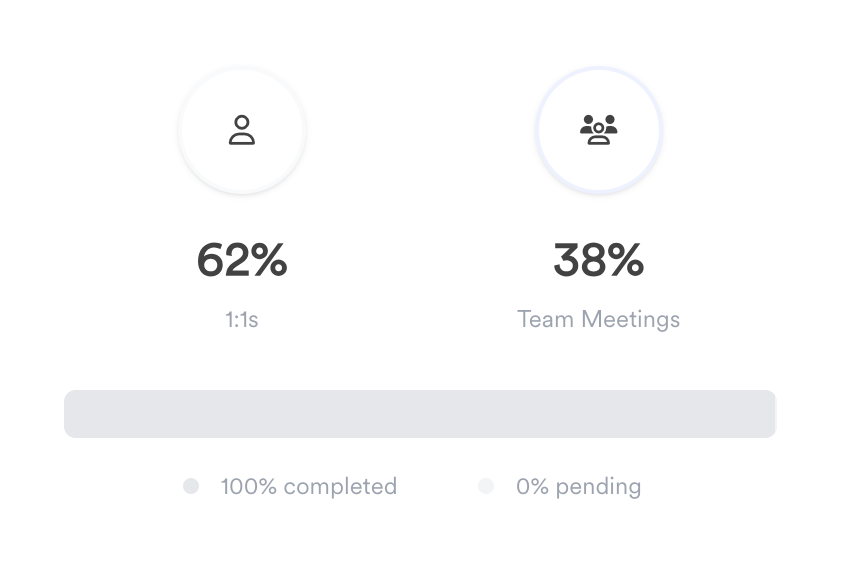Hide the completed series via its dot

[191, 486]
